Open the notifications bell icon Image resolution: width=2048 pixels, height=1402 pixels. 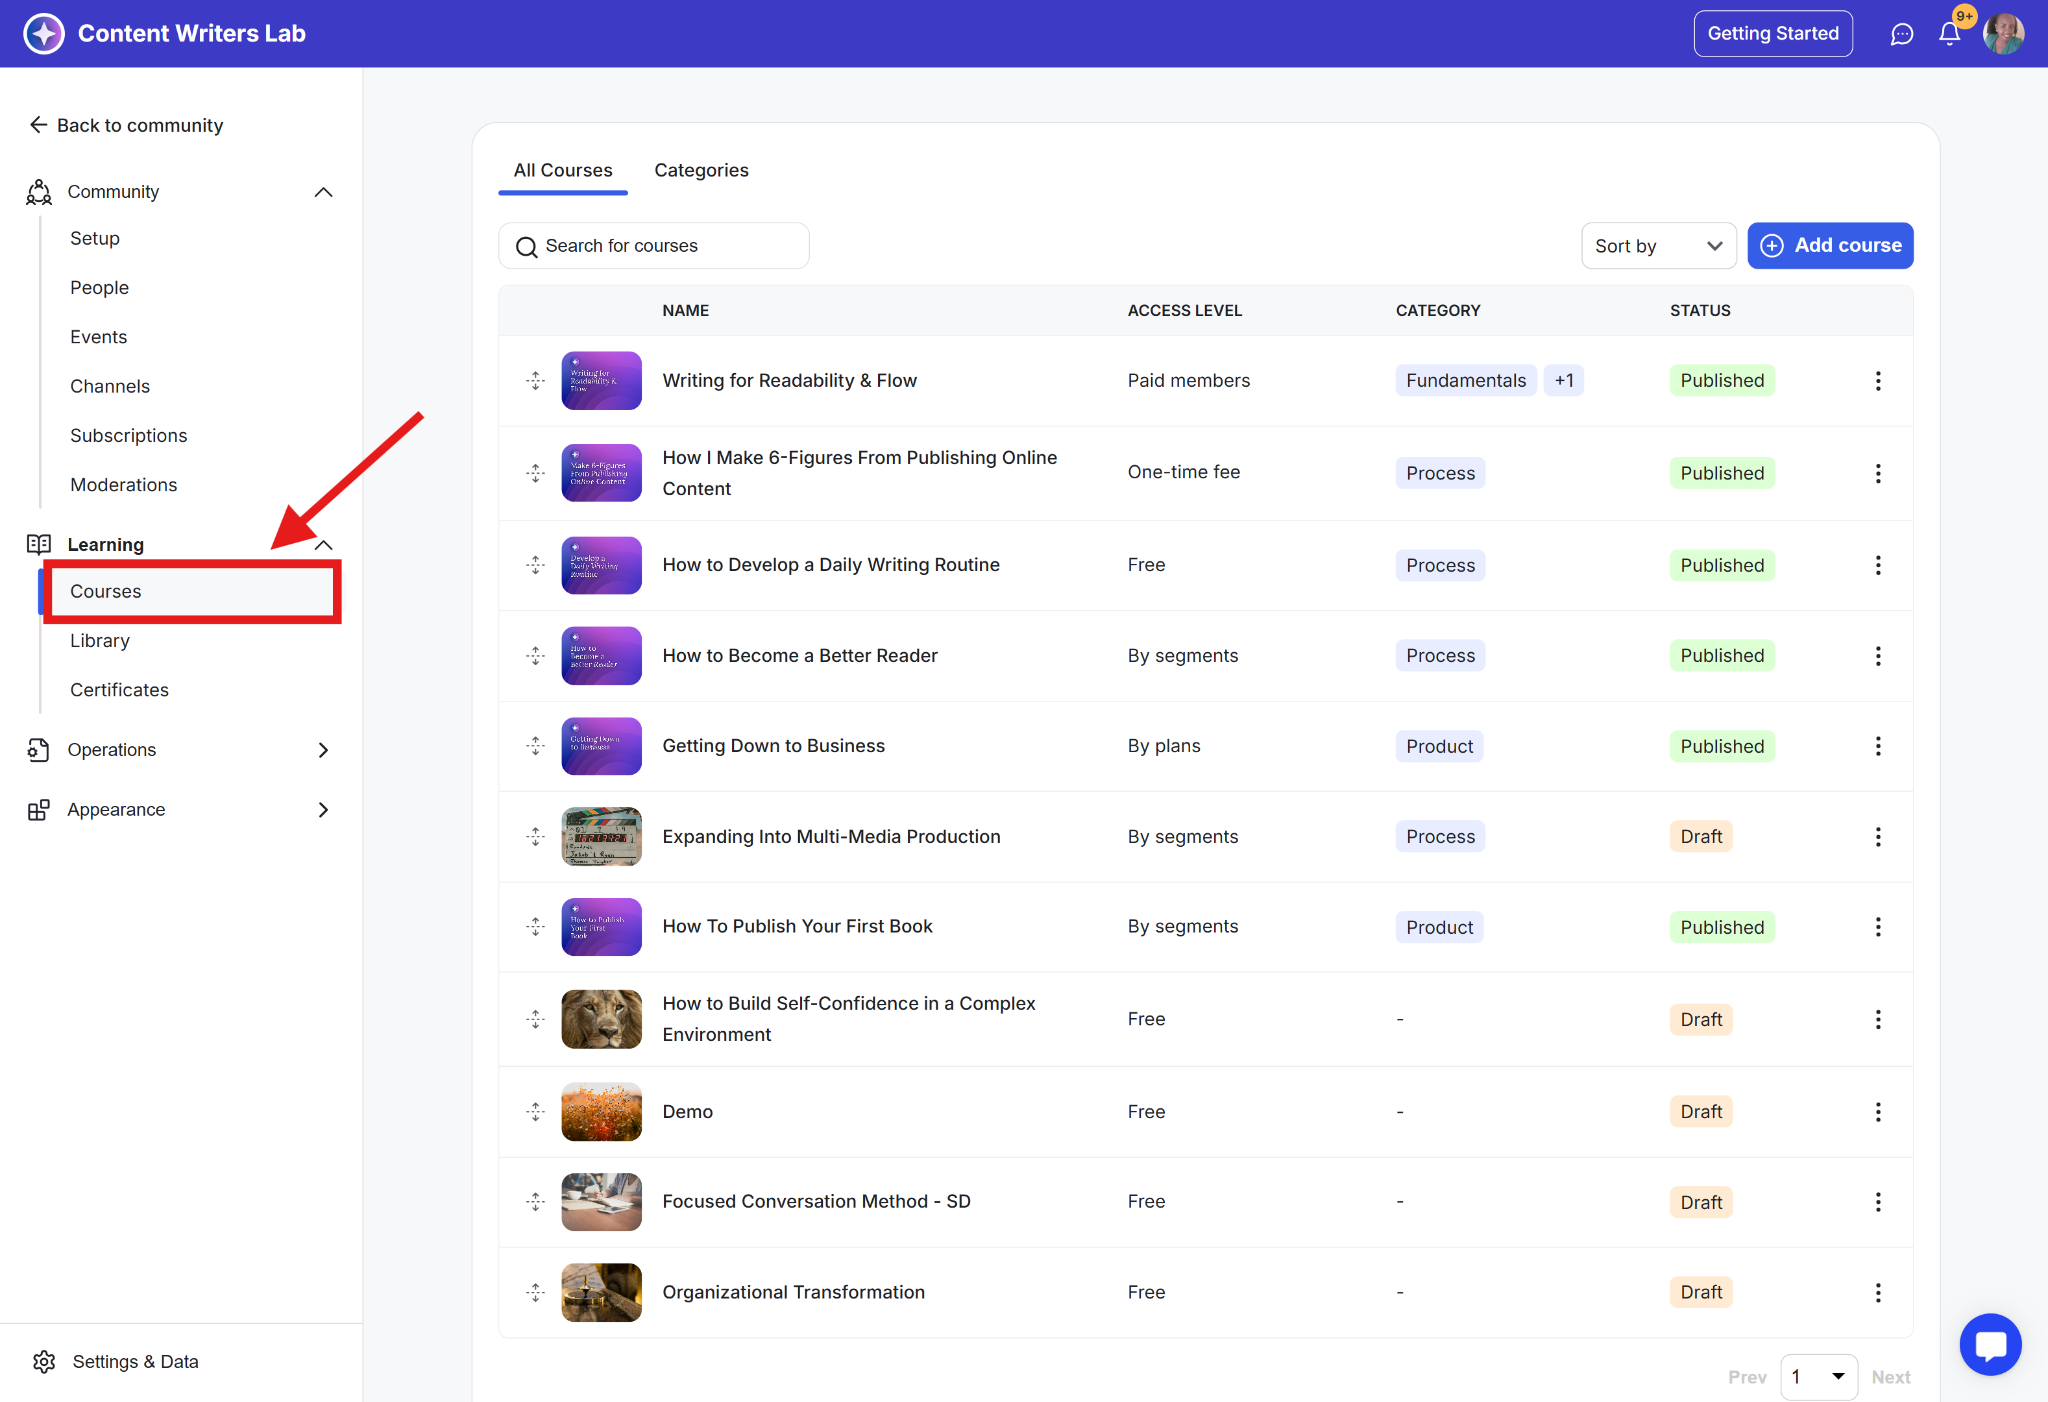pyautogui.click(x=1949, y=34)
